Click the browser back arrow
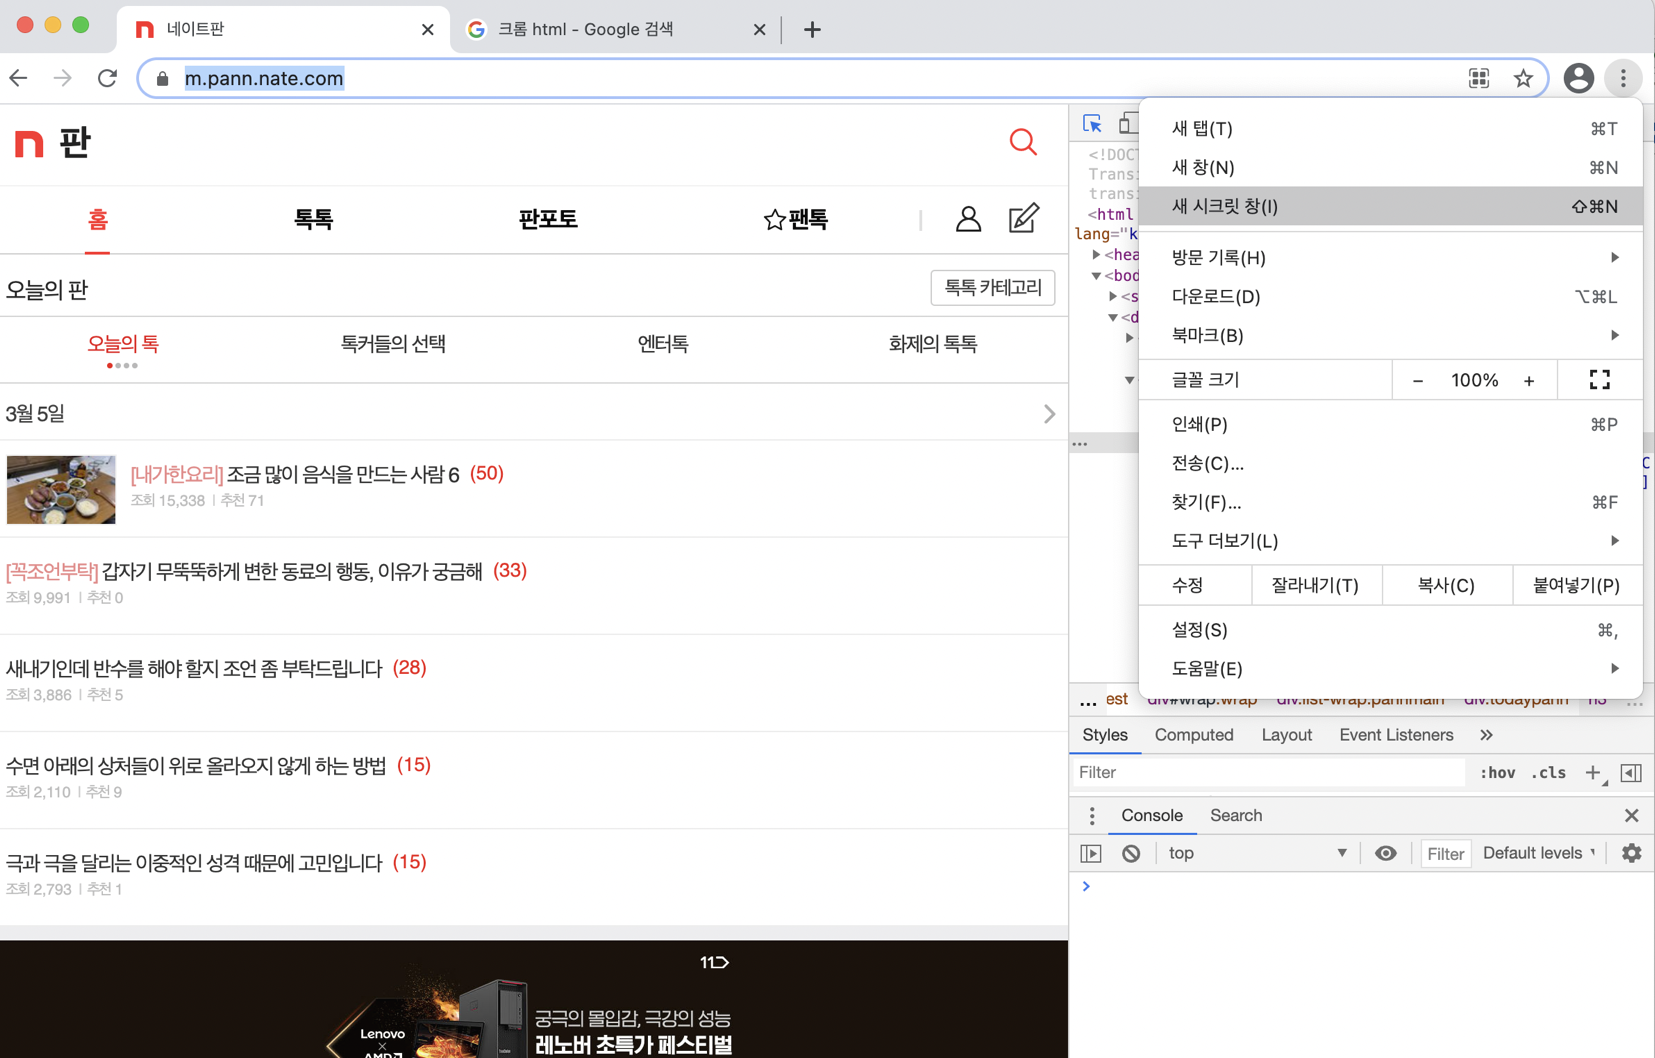Image resolution: width=1655 pixels, height=1058 pixels. [x=19, y=78]
